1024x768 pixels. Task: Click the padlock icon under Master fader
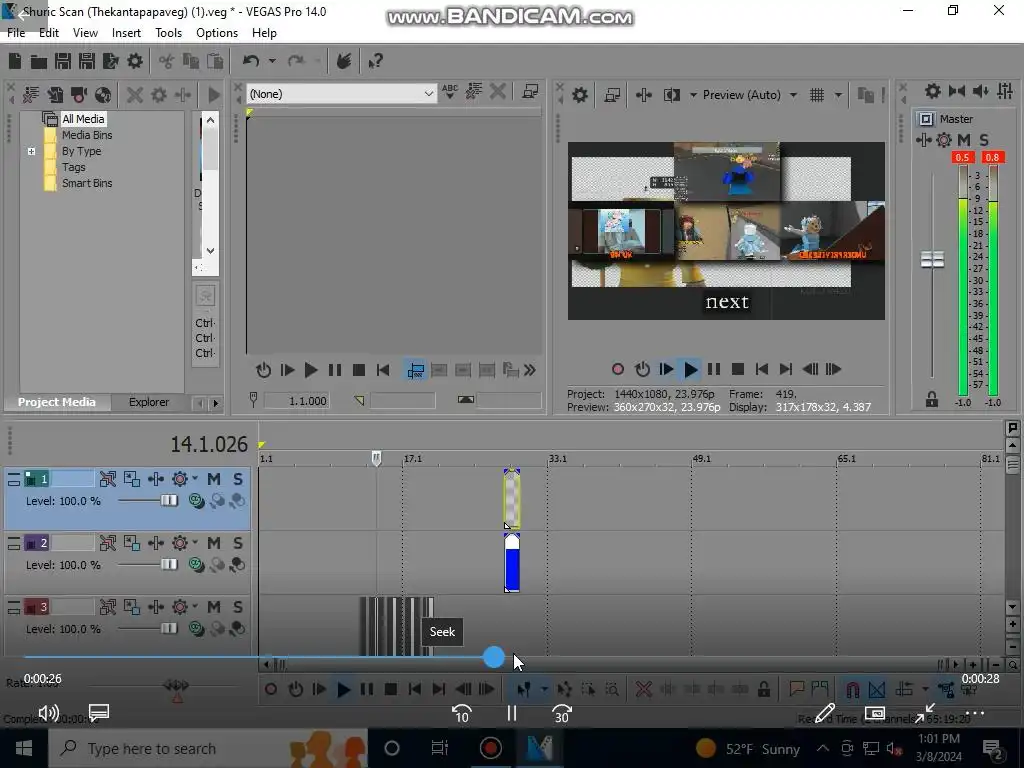click(x=932, y=400)
